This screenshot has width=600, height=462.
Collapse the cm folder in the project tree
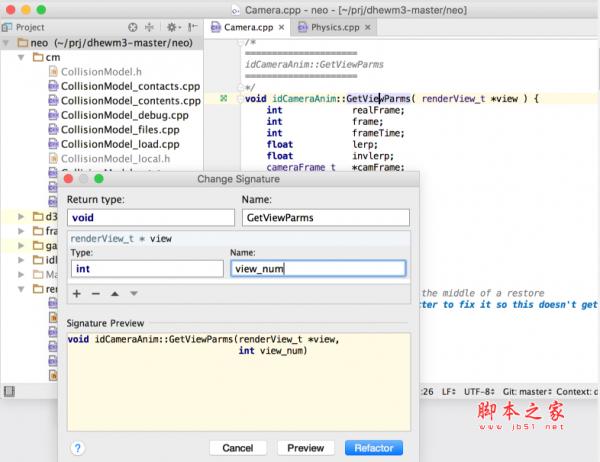pos(23,58)
